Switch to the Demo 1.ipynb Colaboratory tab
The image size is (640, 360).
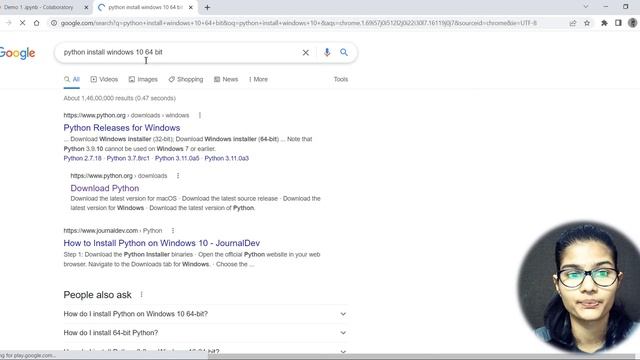coord(39,7)
